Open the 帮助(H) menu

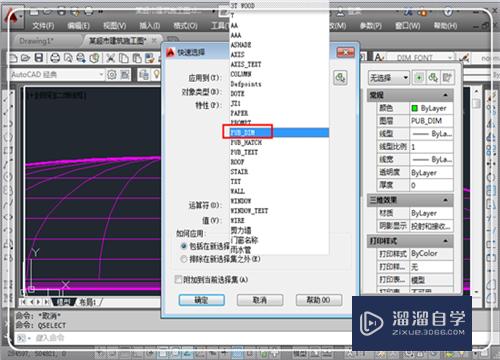(445, 26)
